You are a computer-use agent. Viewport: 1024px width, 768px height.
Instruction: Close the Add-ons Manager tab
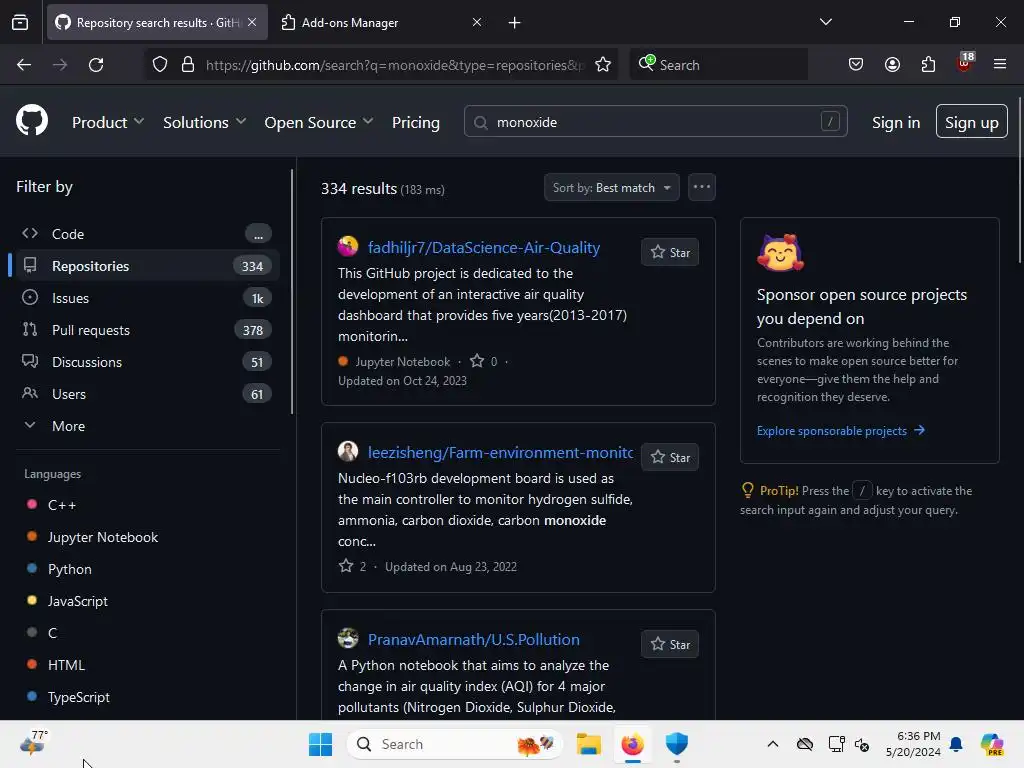point(477,22)
